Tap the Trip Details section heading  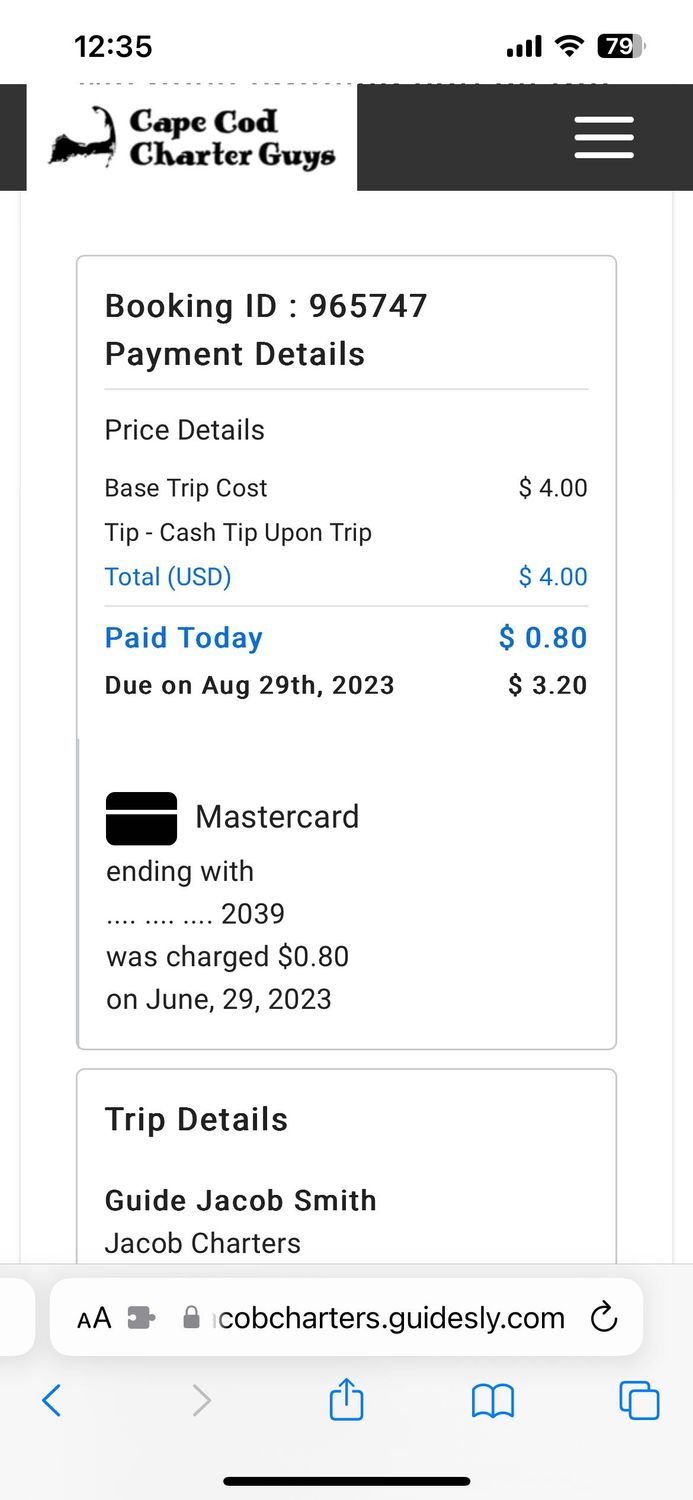[x=196, y=1120]
